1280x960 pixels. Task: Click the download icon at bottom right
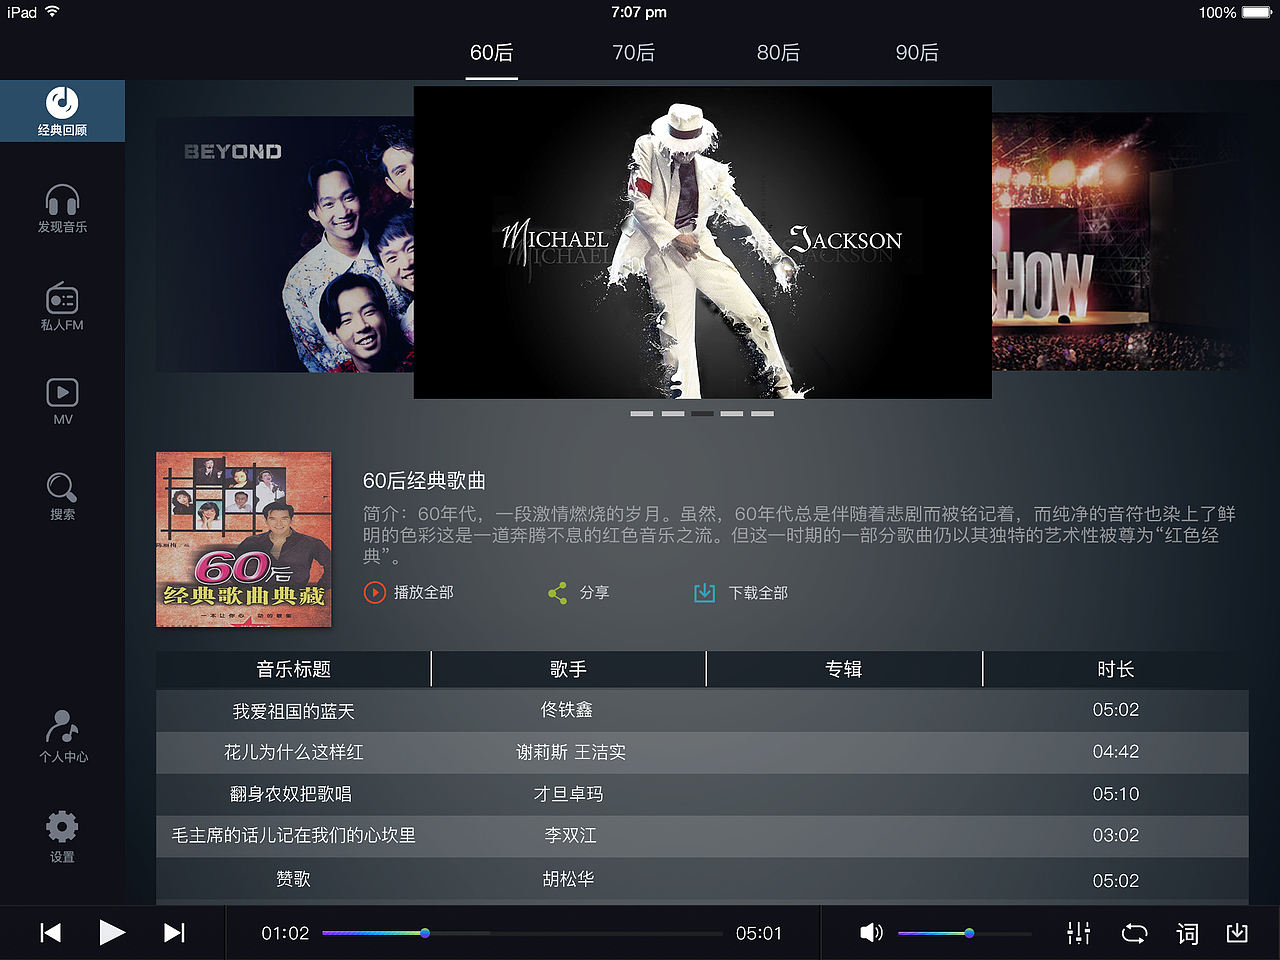[1237, 932]
